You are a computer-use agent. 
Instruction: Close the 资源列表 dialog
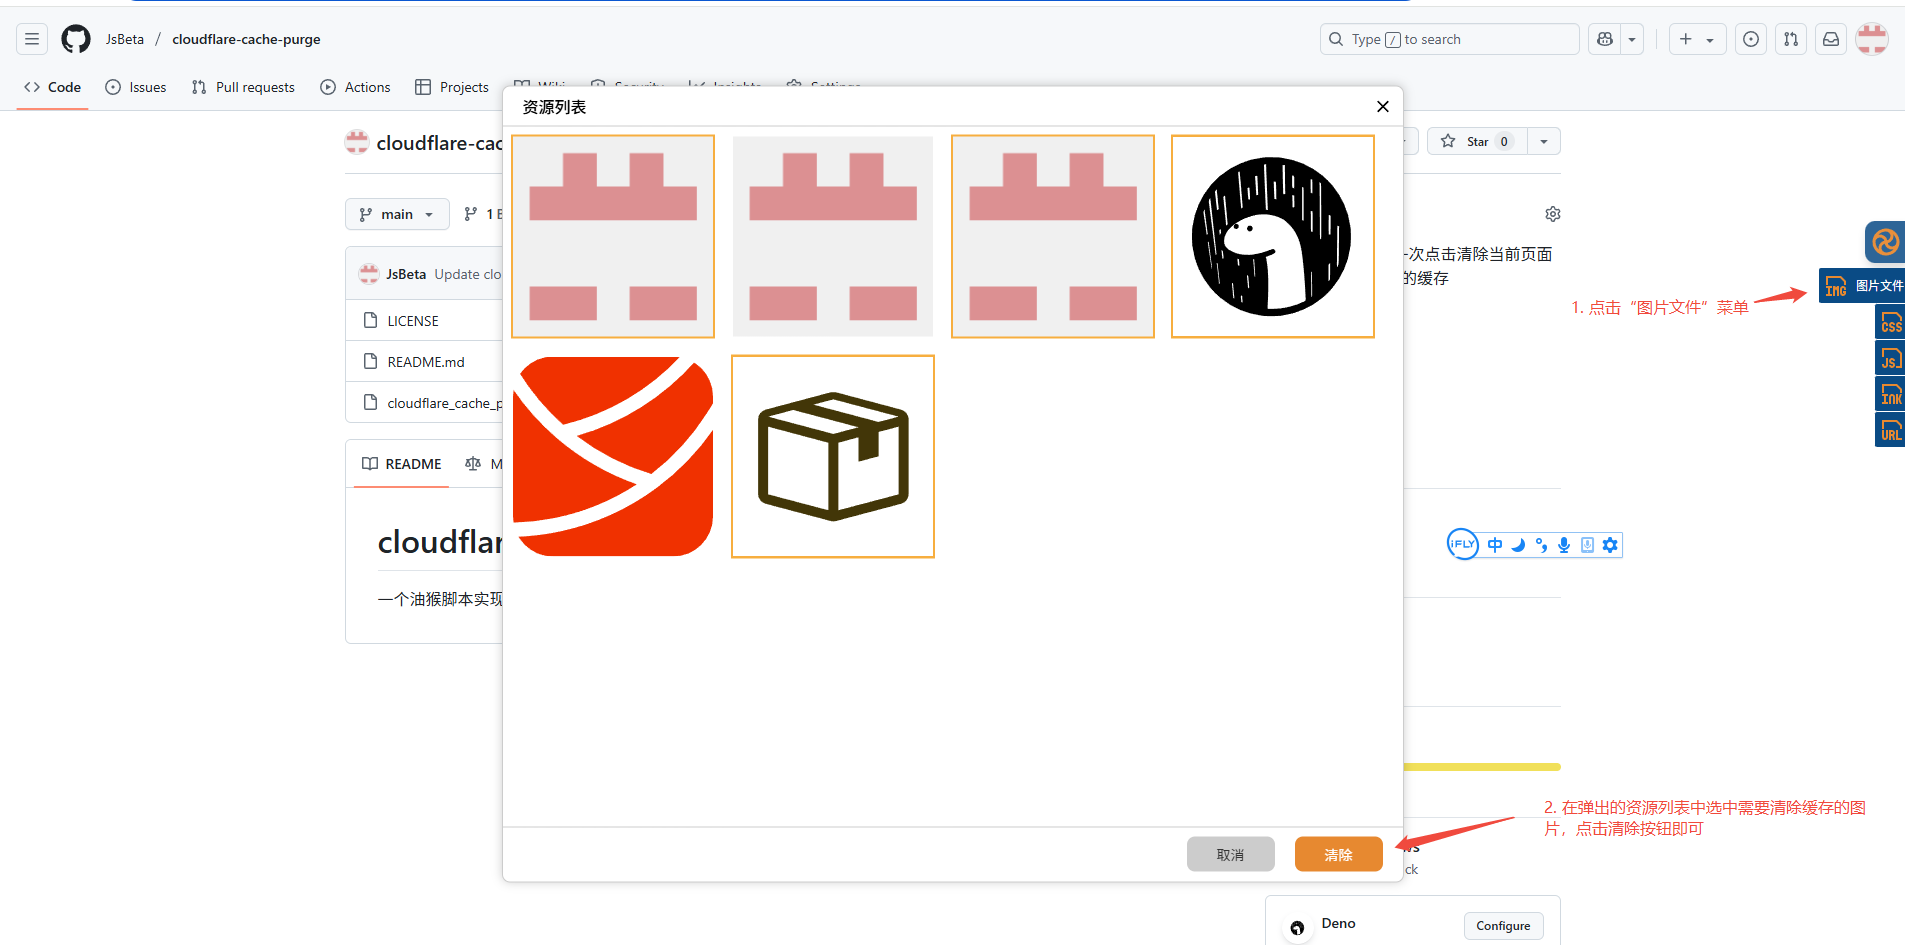[1383, 106]
